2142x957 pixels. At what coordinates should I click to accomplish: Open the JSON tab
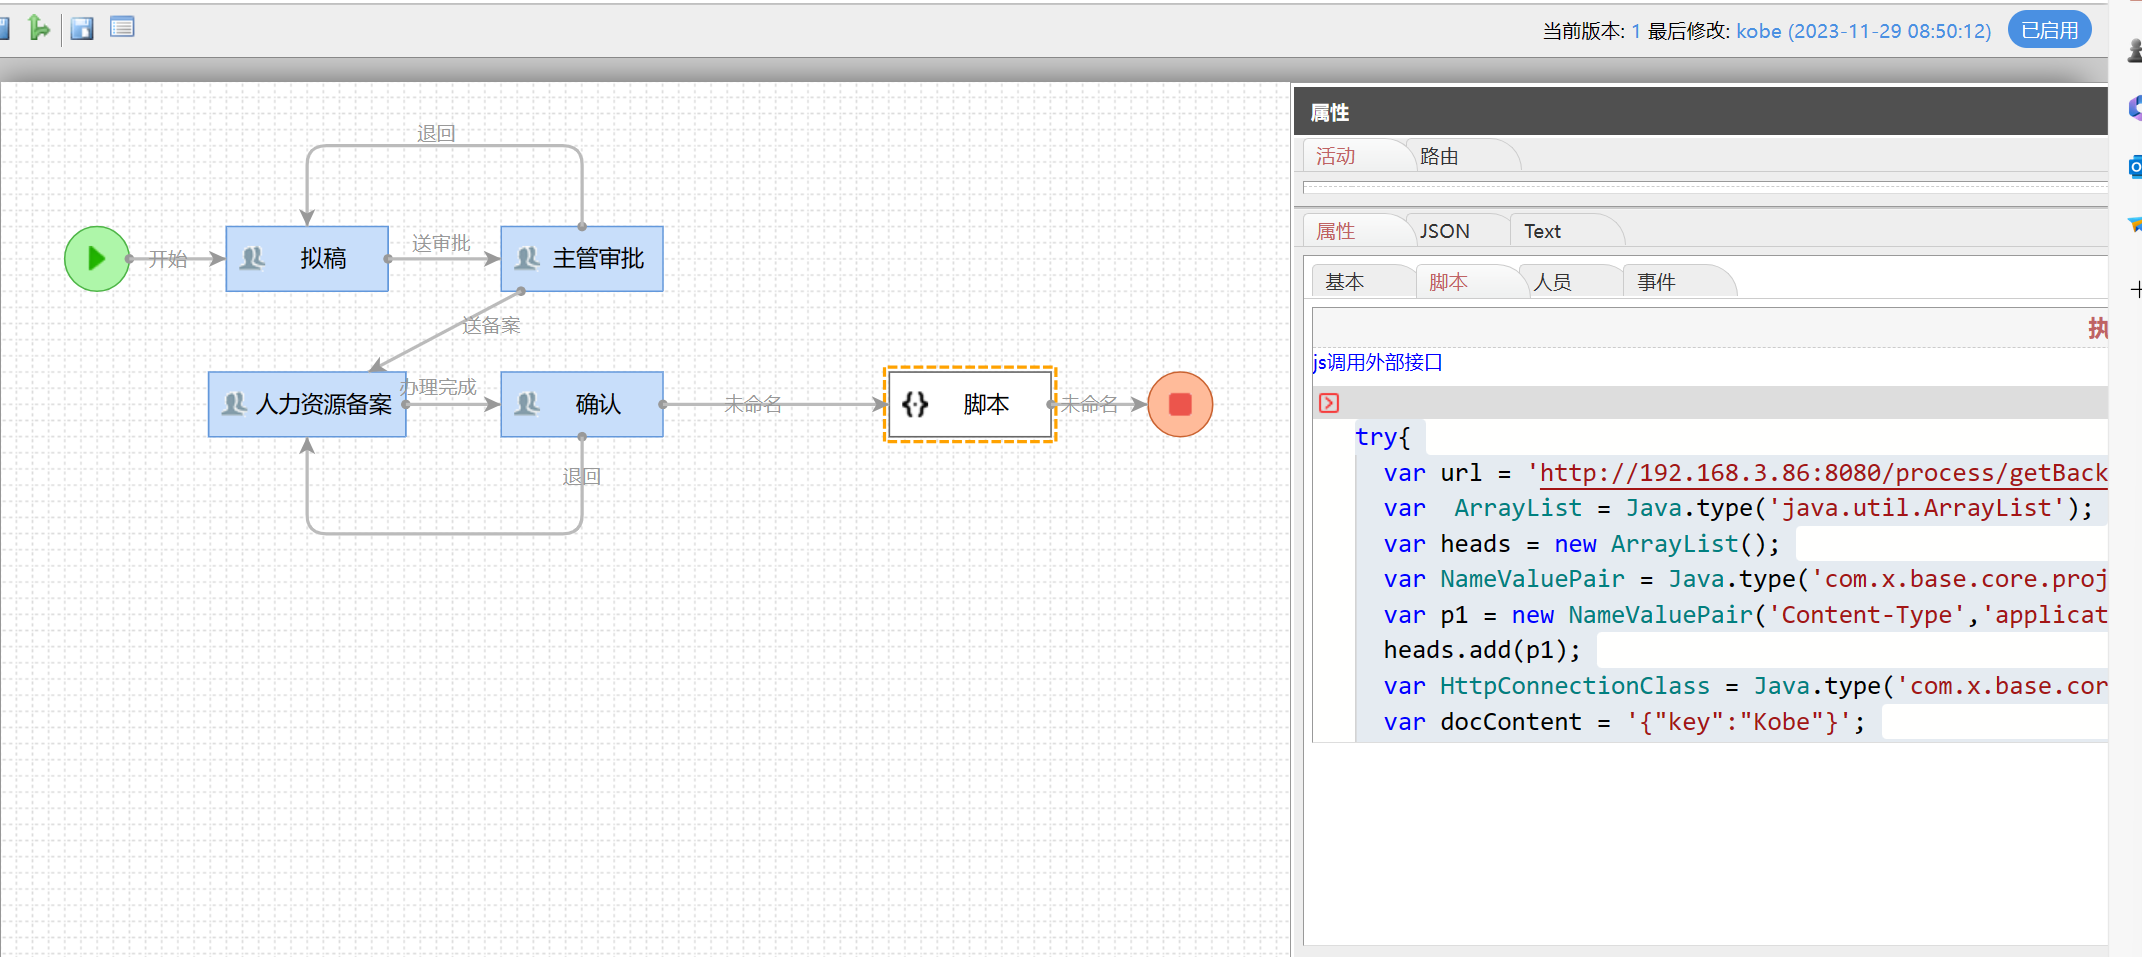1445,231
